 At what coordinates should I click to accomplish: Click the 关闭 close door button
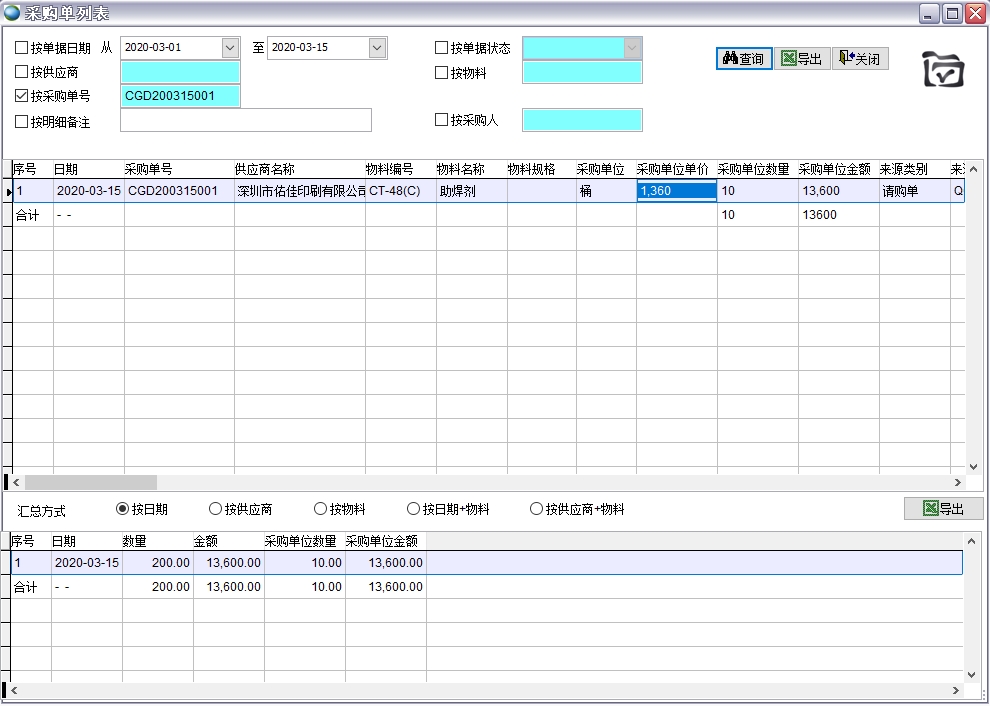[x=859, y=59]
